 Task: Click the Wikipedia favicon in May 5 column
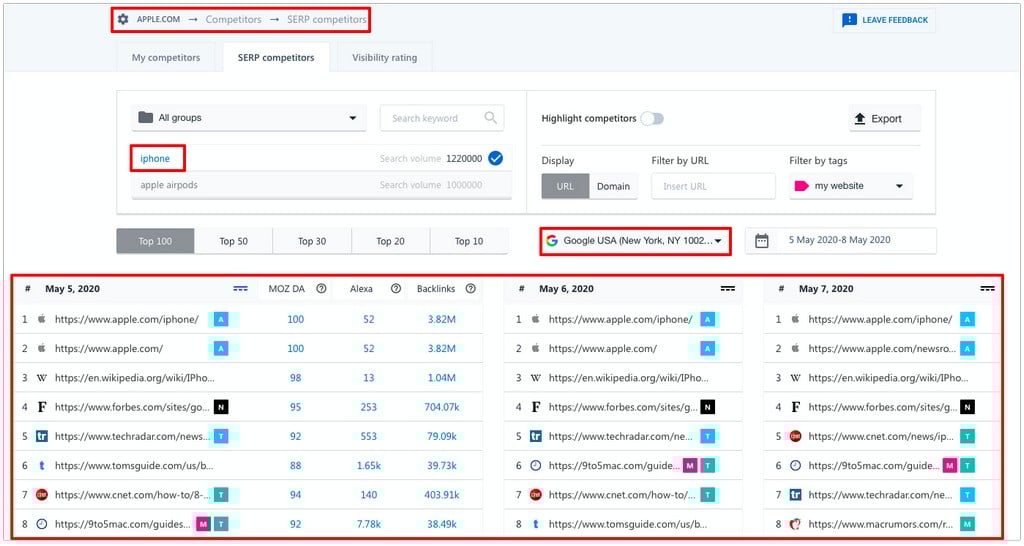coord(42,377)
